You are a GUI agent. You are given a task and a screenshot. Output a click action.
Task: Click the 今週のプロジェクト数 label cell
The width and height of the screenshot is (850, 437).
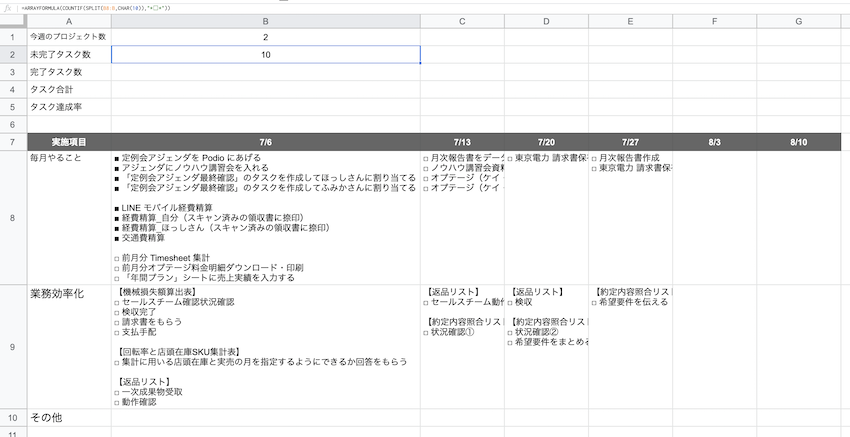[x=68, y=37]
